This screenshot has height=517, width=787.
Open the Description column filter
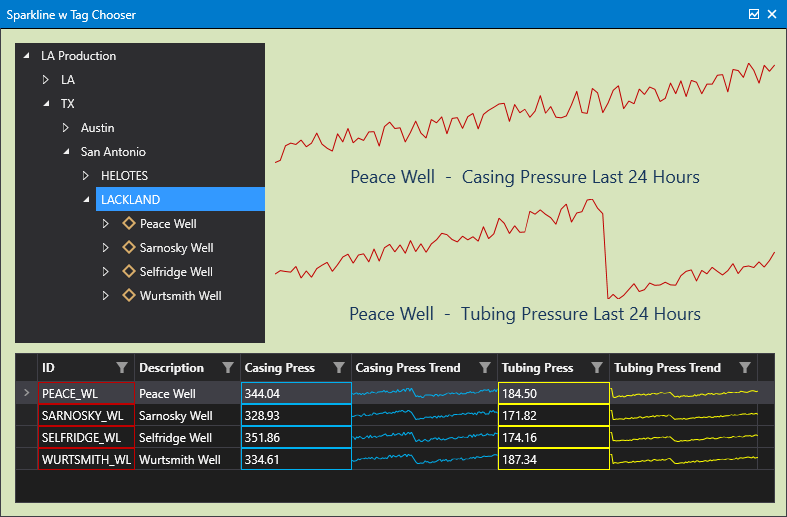click(x=228, y=368)
